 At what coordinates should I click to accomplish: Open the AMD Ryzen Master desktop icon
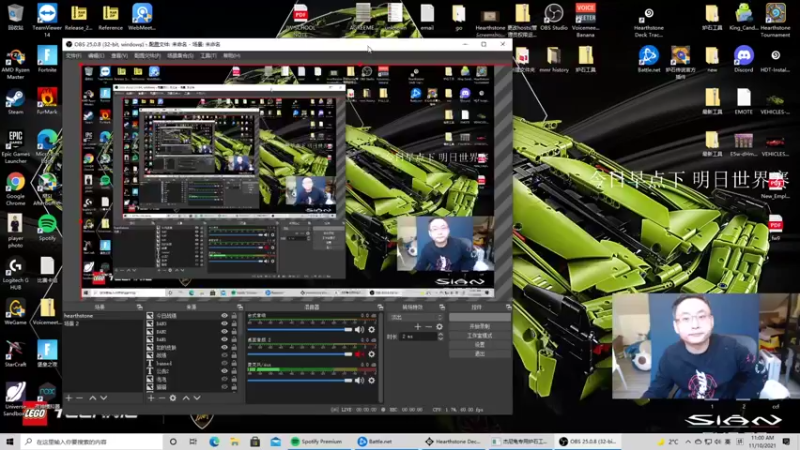15,63
